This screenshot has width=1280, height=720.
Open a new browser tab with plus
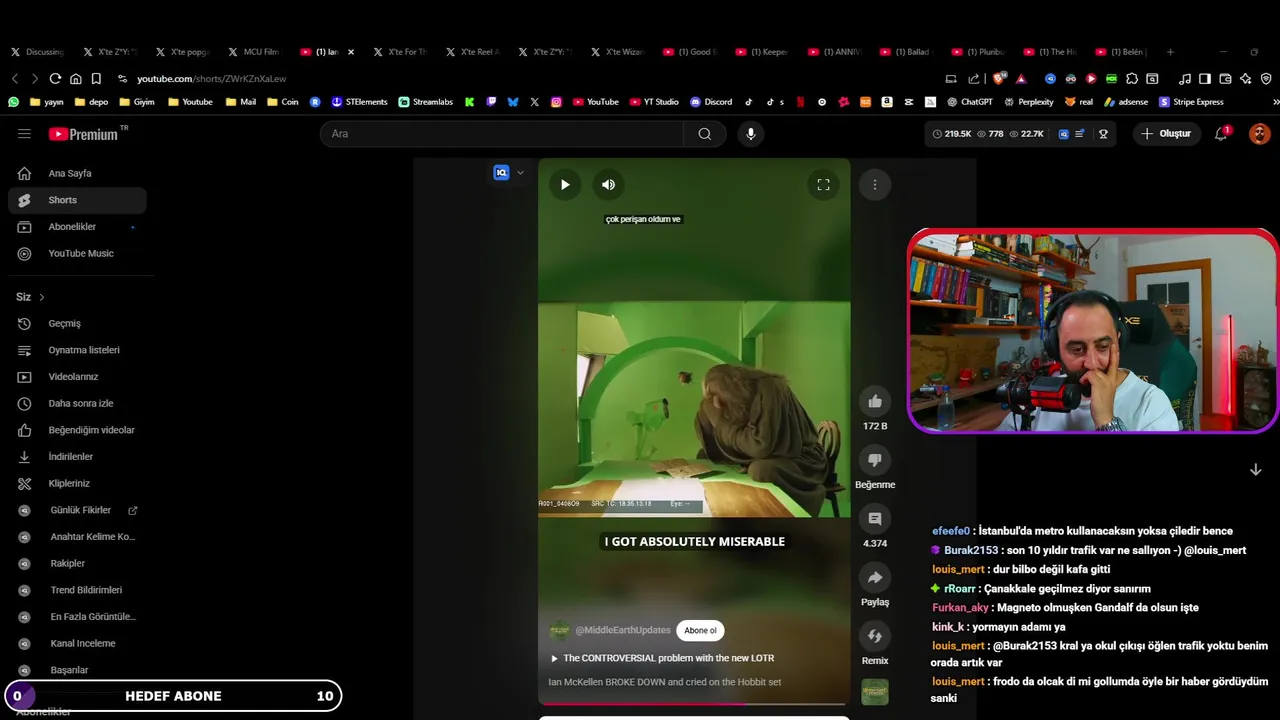pyautogui.click(x=1170, y=52)
